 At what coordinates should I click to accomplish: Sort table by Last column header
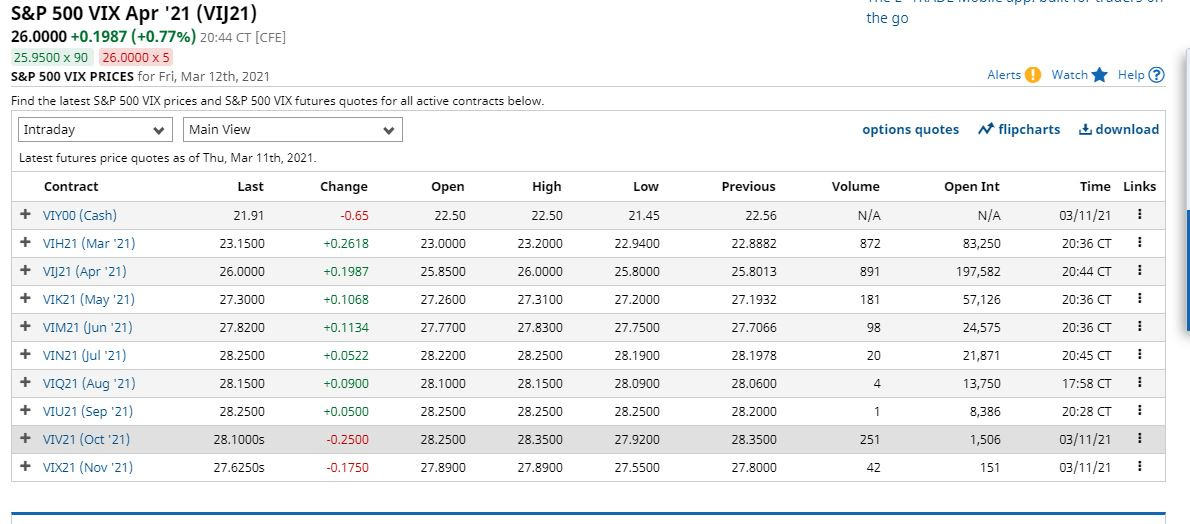pos(250,187)
